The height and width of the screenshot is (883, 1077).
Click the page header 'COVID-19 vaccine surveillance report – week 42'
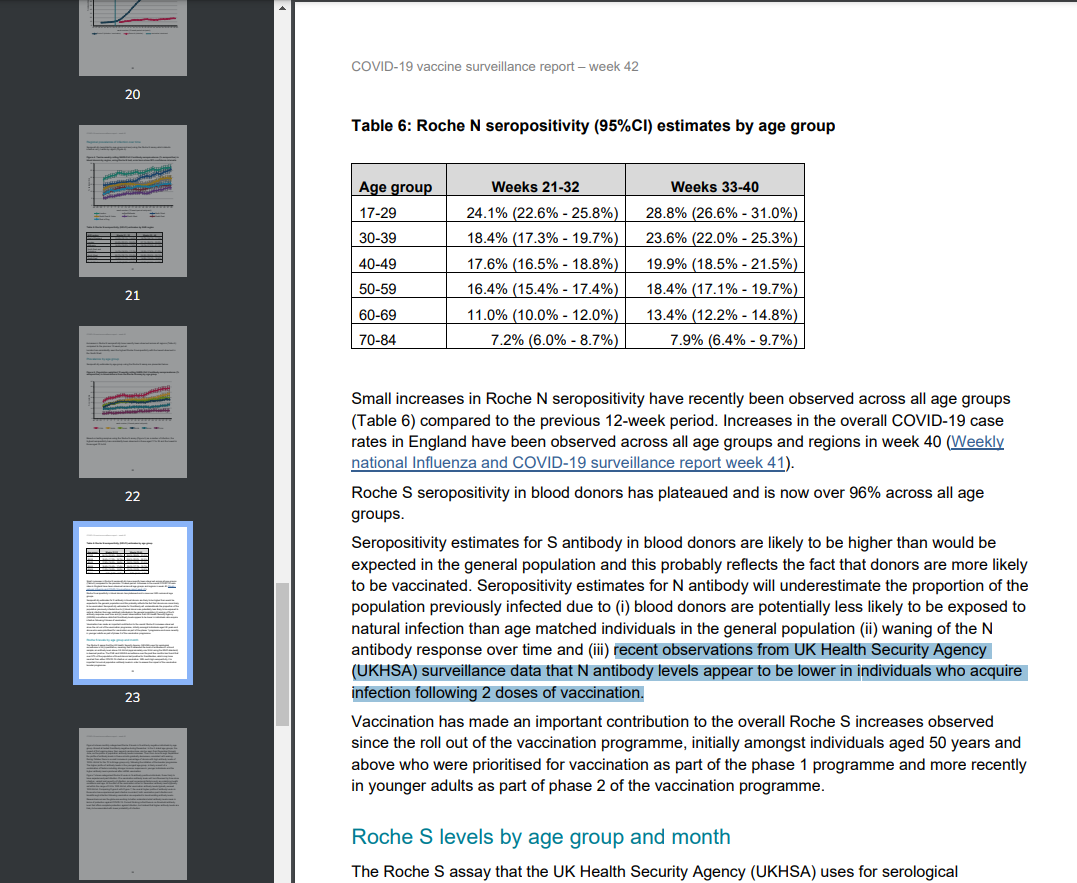495,67
